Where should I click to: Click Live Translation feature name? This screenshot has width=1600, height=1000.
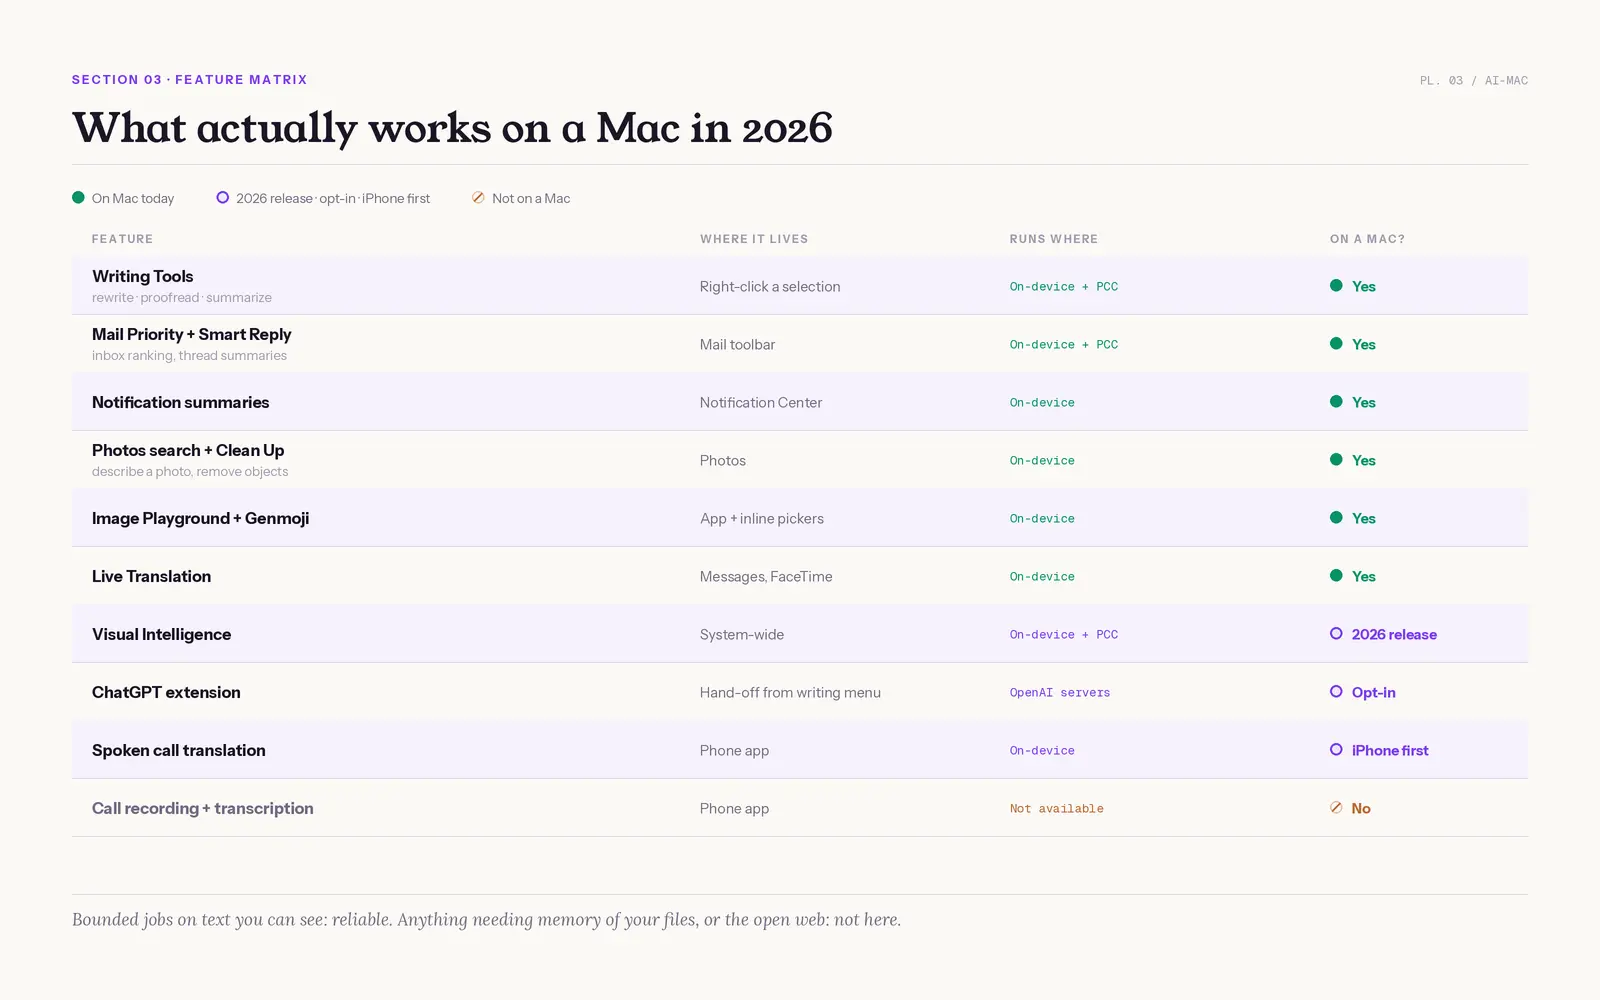[x=152, y=576]
